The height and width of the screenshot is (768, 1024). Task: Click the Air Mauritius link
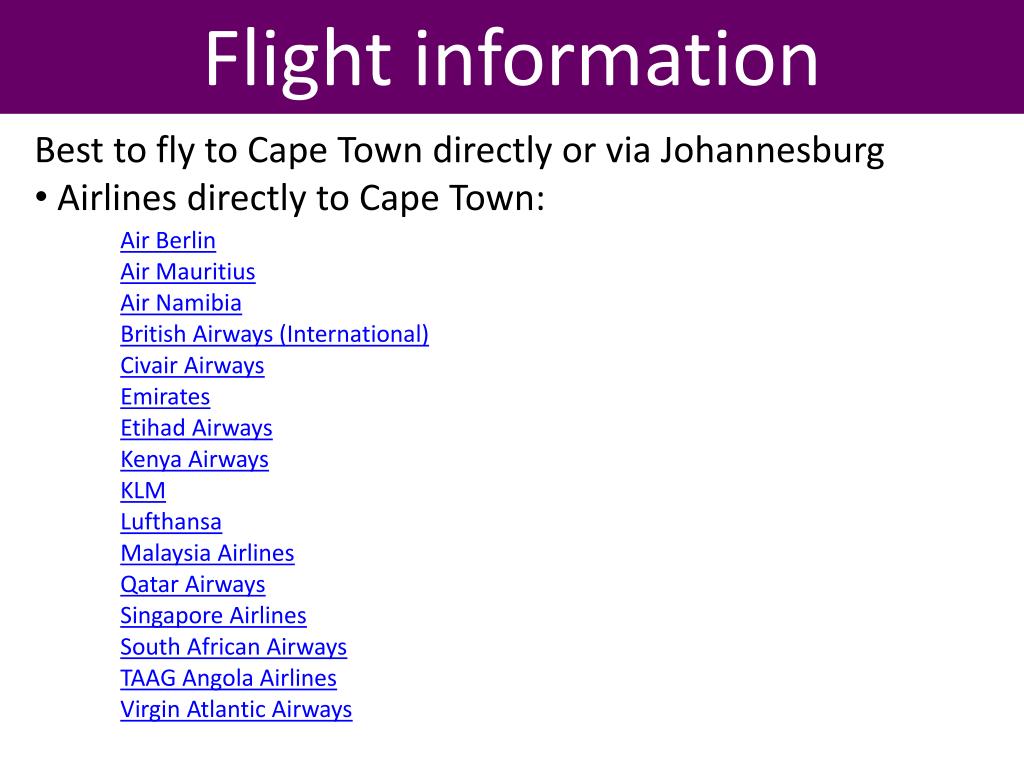coord(187,272)
